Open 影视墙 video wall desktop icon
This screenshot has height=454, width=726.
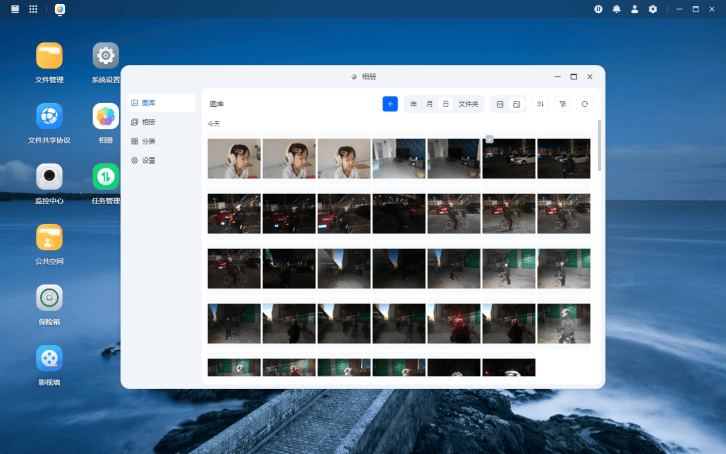(x=49, y=358)
